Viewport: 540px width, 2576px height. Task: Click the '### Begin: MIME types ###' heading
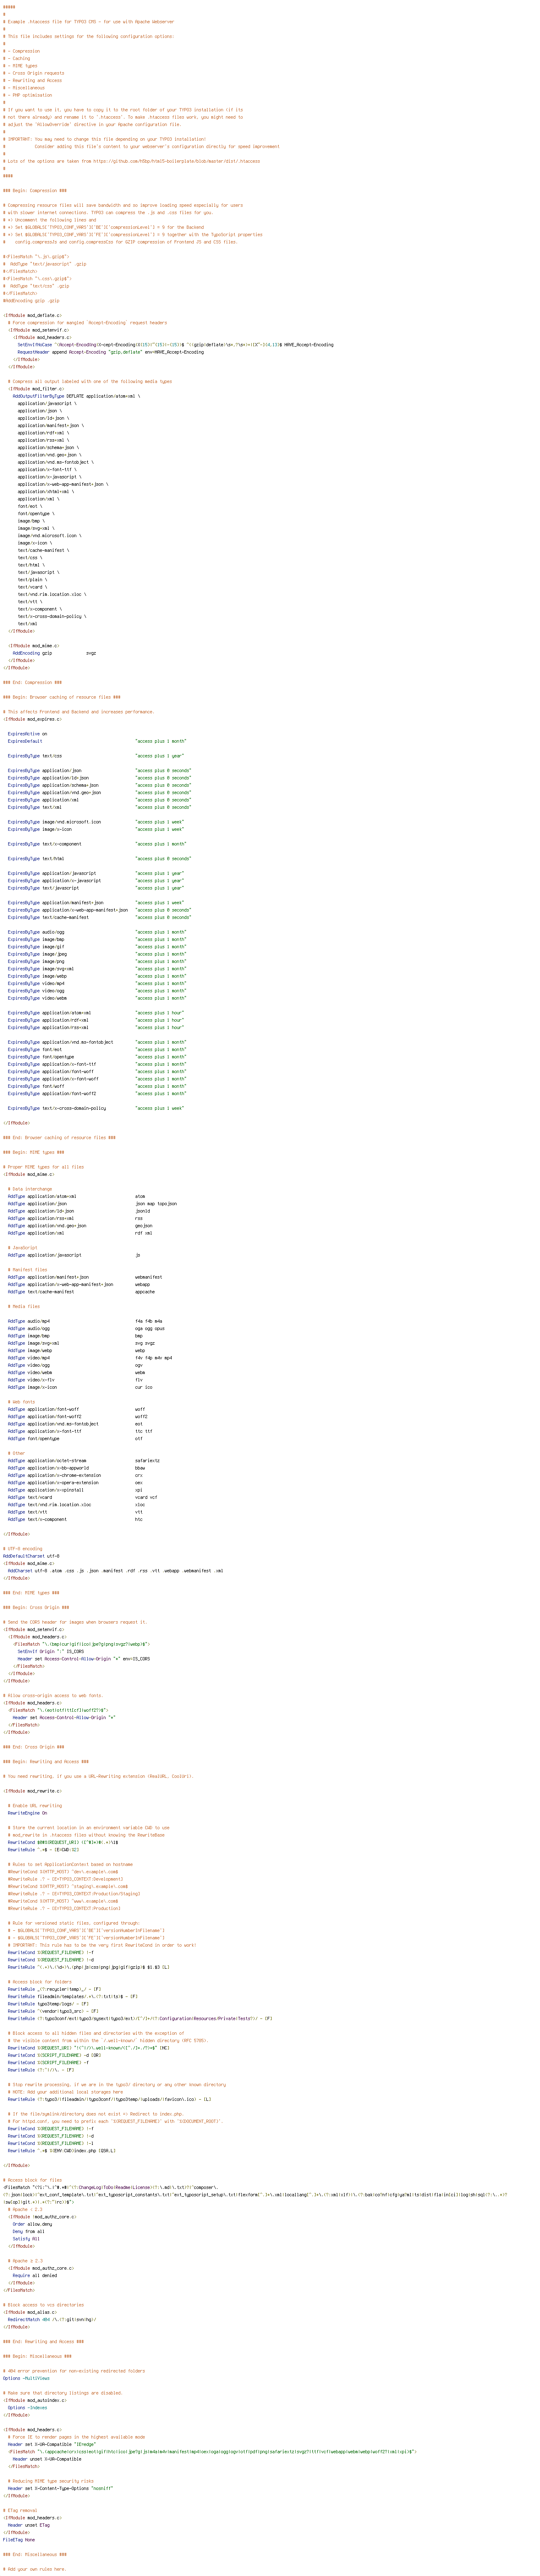pos(34,1152)
